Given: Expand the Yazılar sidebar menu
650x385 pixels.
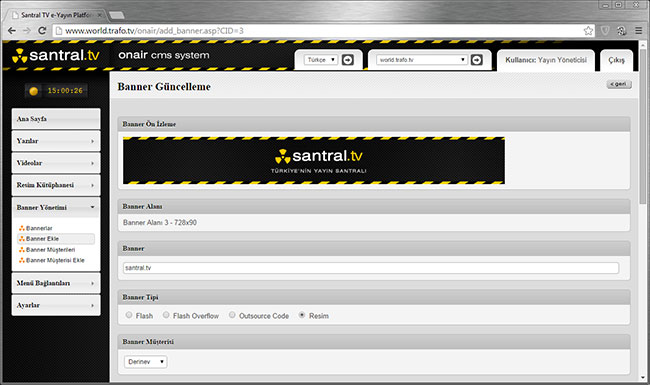Looking at the screenshot, I should tap(56, 141).
